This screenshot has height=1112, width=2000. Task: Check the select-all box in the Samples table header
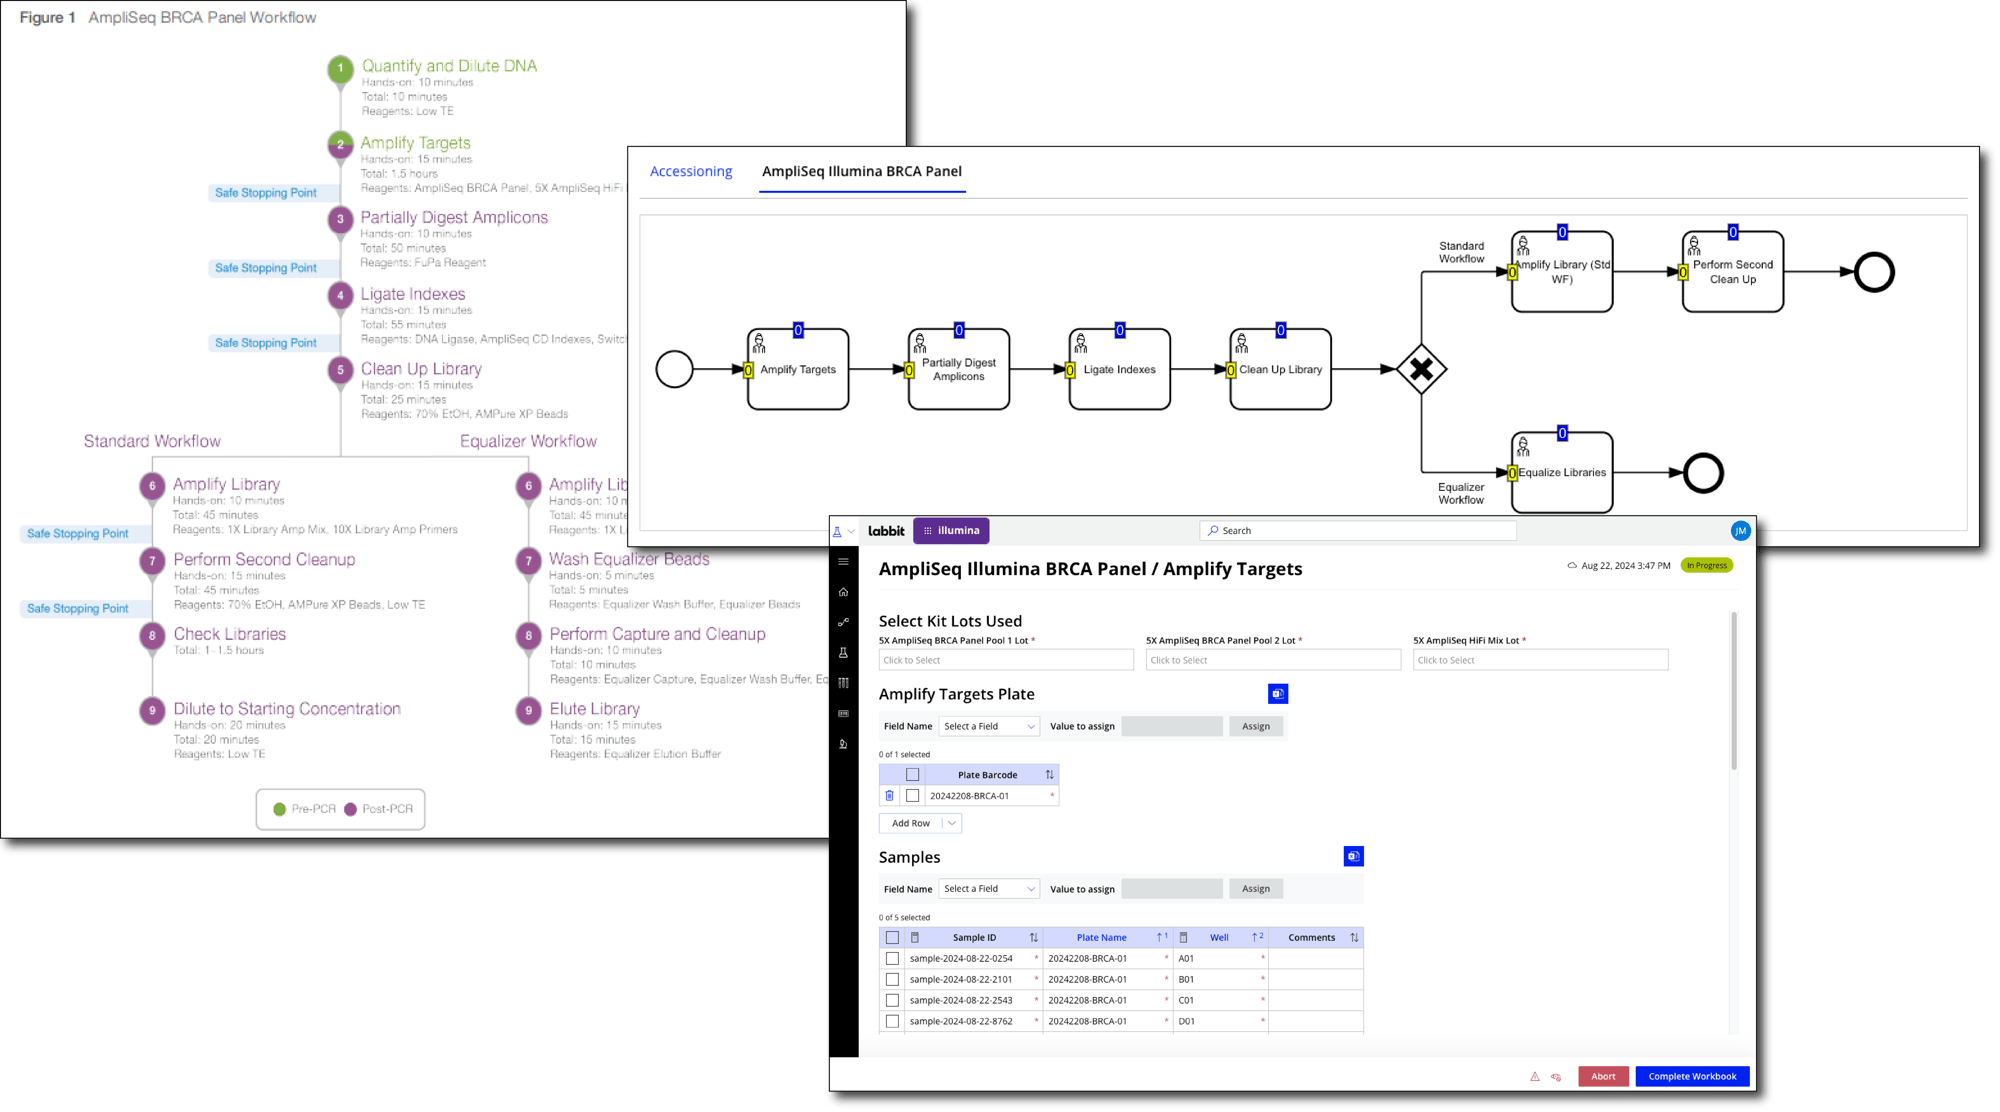point(892,938)
